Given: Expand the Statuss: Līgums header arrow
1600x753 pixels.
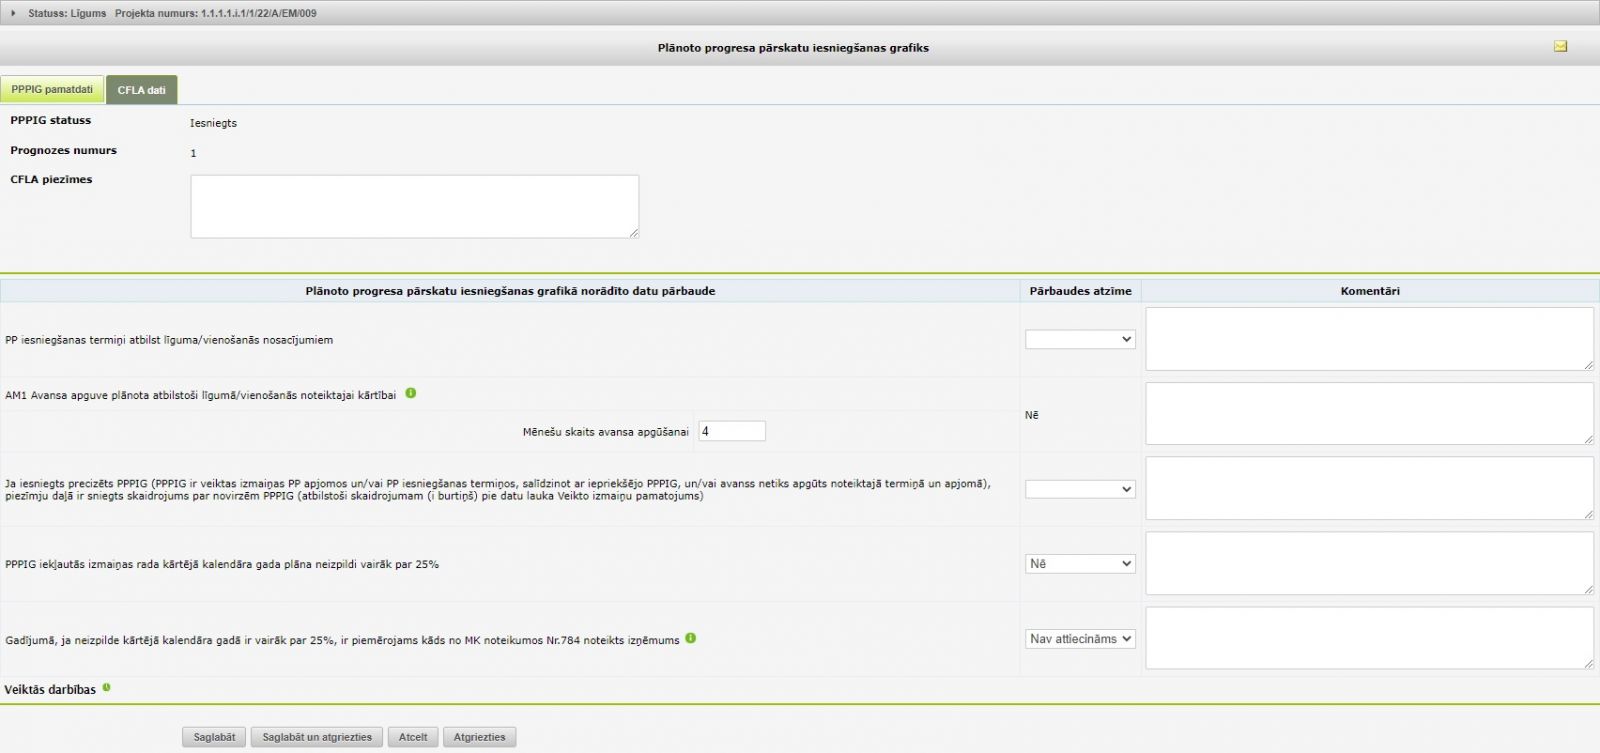Looking at the screenshot, I should tap(13, 13).
